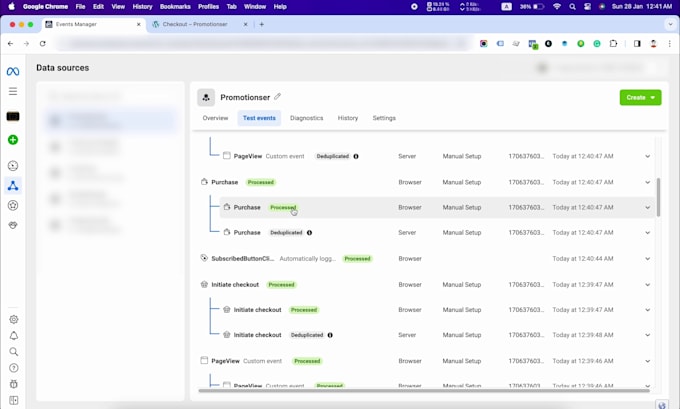Viewport: 680px width, 409px height.
Task: Open a new Chrome tab
Action: 262,24
